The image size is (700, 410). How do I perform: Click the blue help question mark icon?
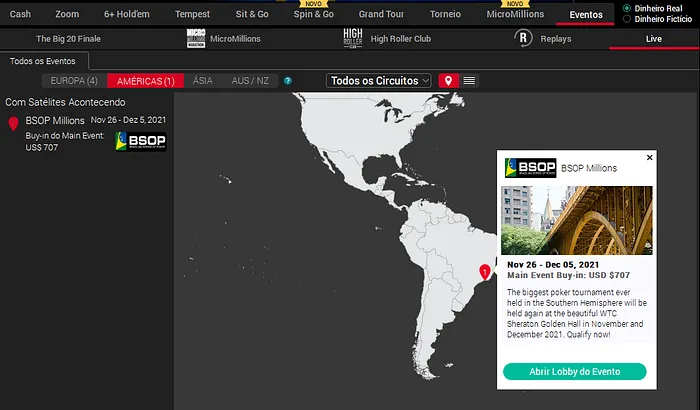(x=288, y=81)
